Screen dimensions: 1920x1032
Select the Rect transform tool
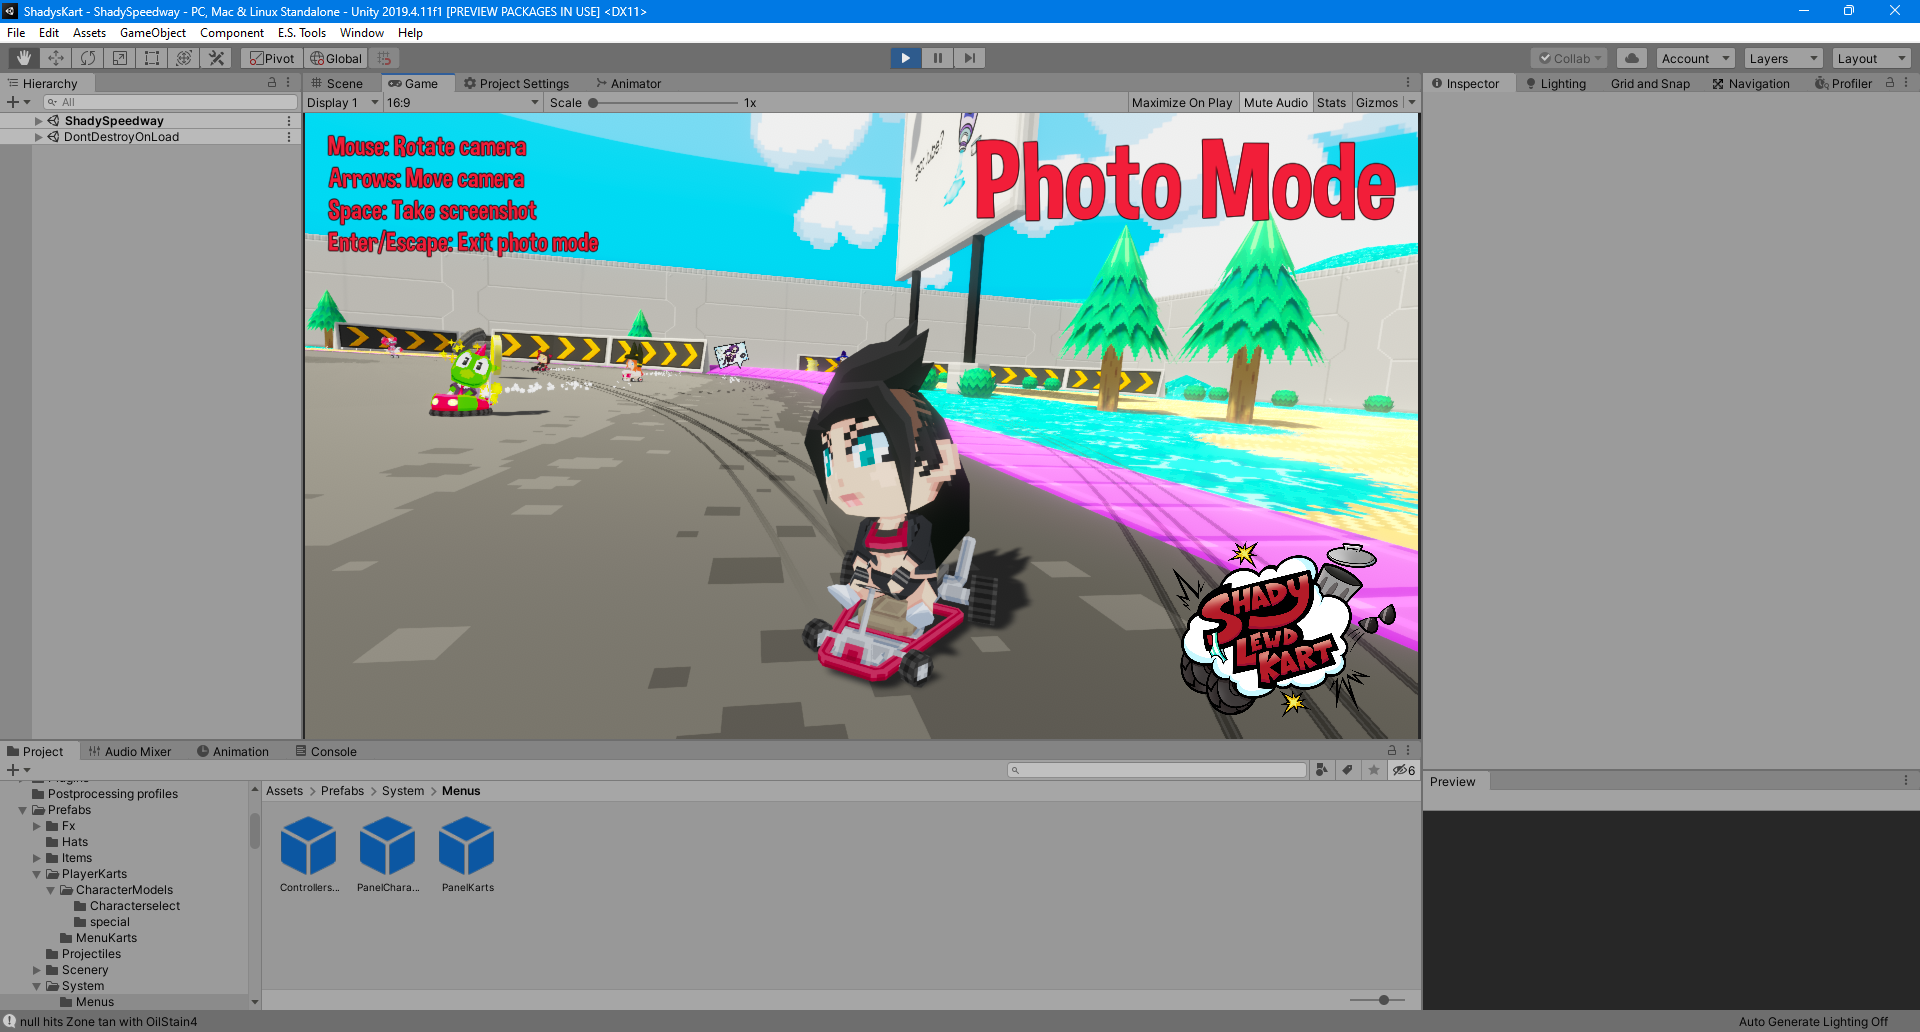coord(152,58)
